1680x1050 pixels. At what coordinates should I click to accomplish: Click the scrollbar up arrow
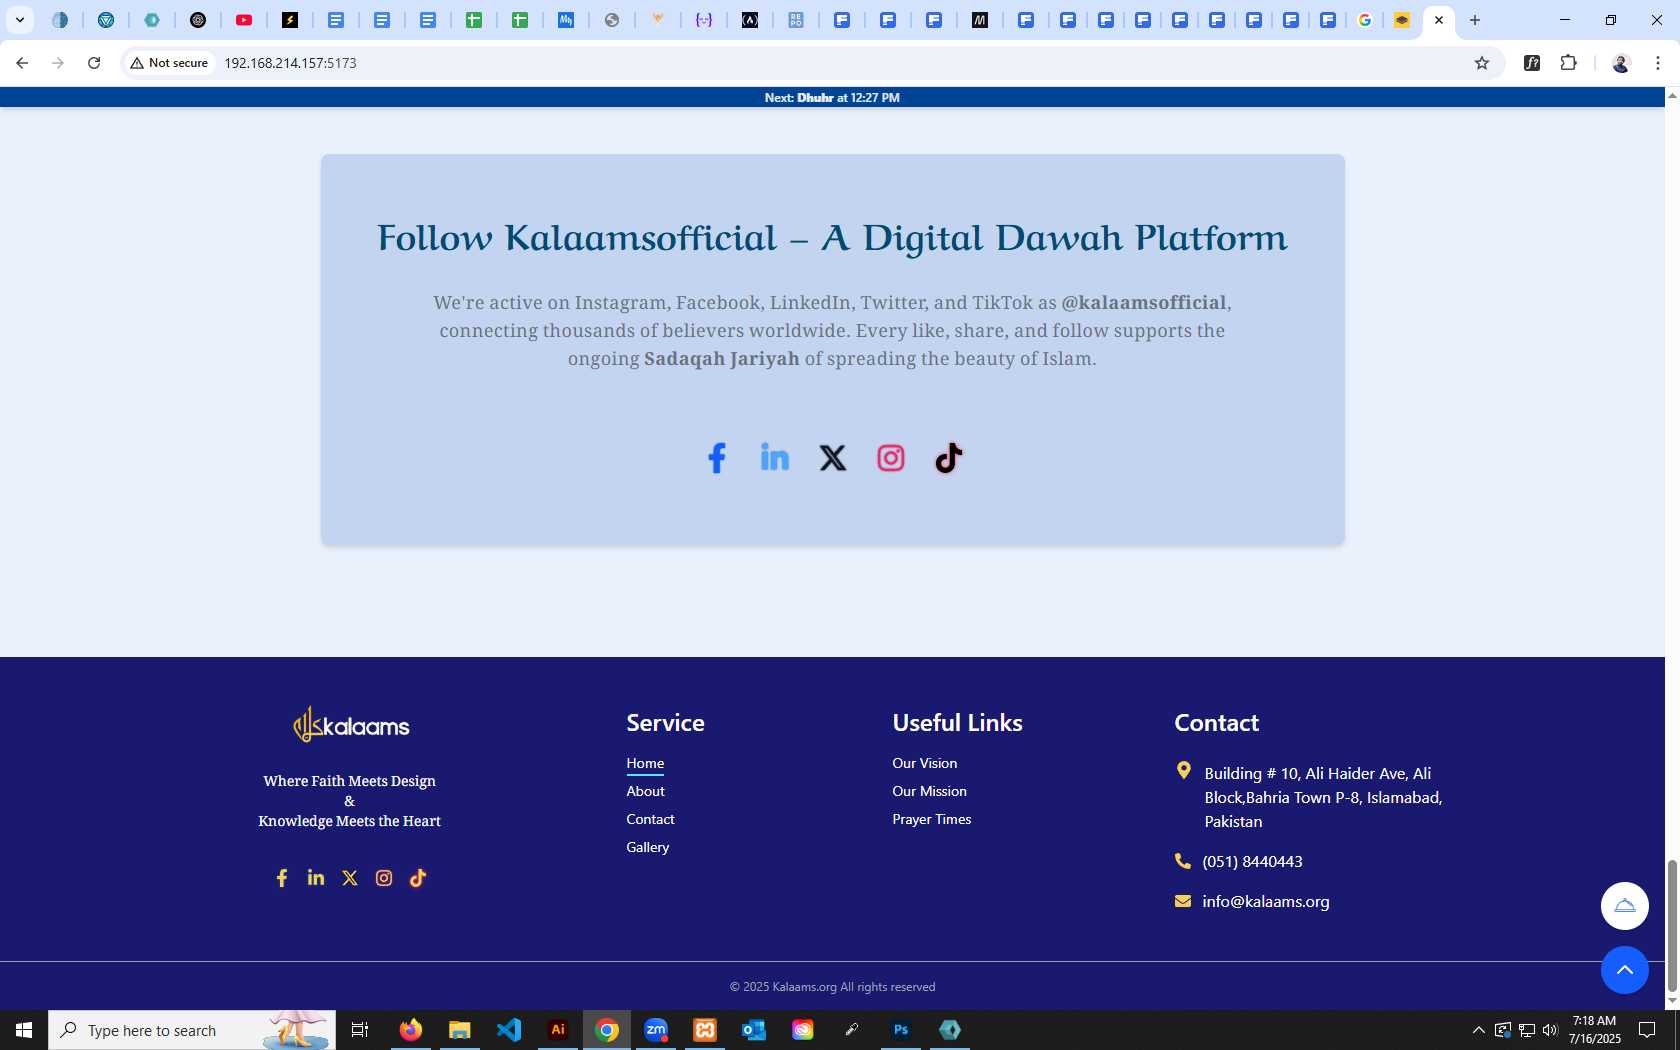pyautogui.click(x=1672, y=96)
